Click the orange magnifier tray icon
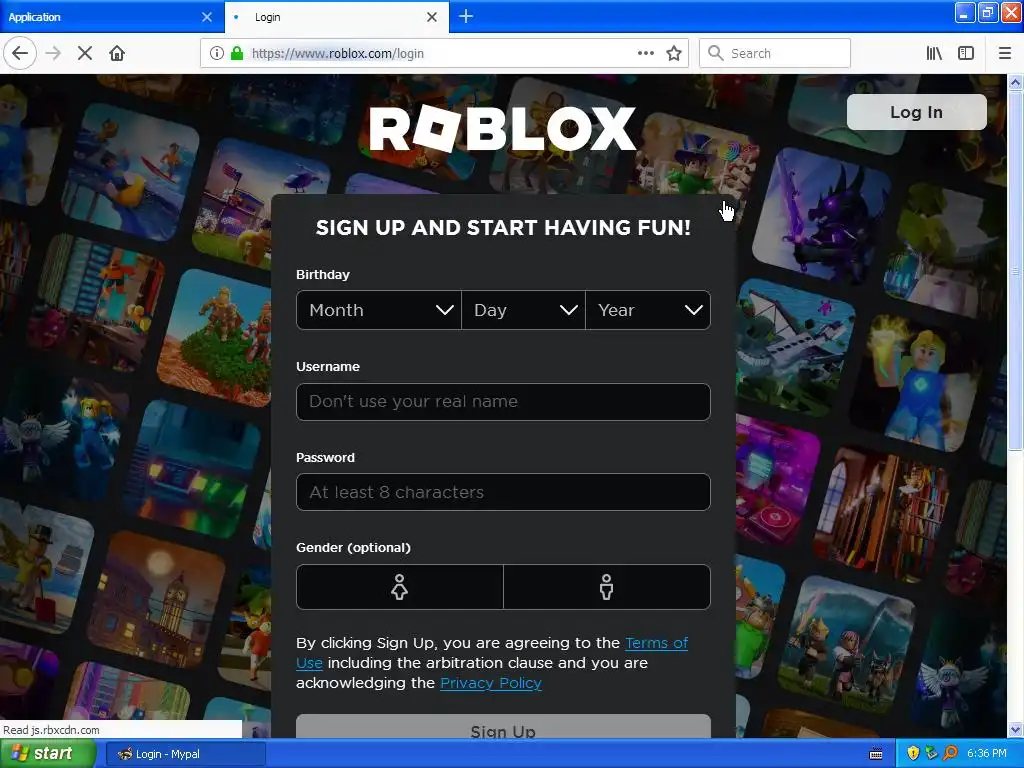 950,754
